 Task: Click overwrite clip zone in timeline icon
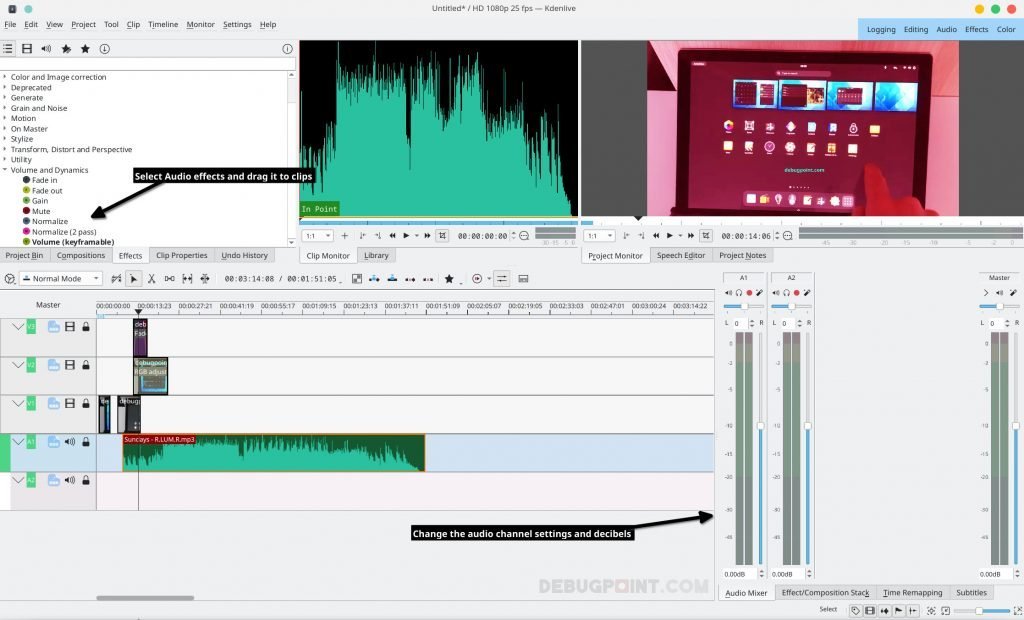pos(392,279)
